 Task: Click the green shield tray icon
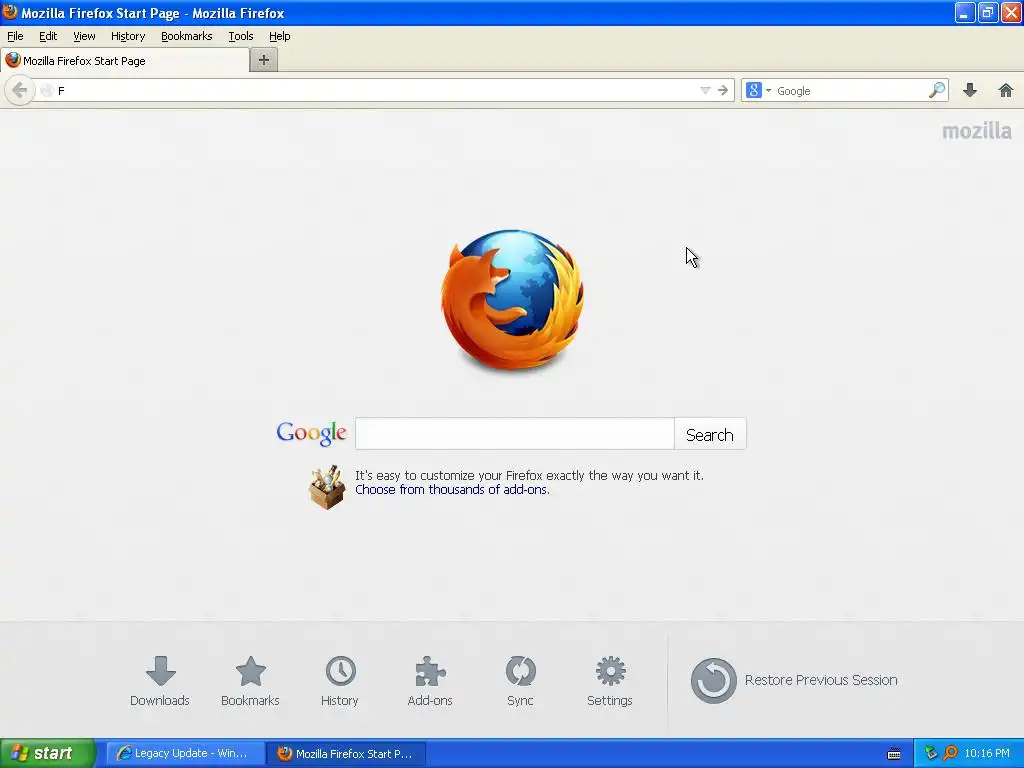(931, 753)
